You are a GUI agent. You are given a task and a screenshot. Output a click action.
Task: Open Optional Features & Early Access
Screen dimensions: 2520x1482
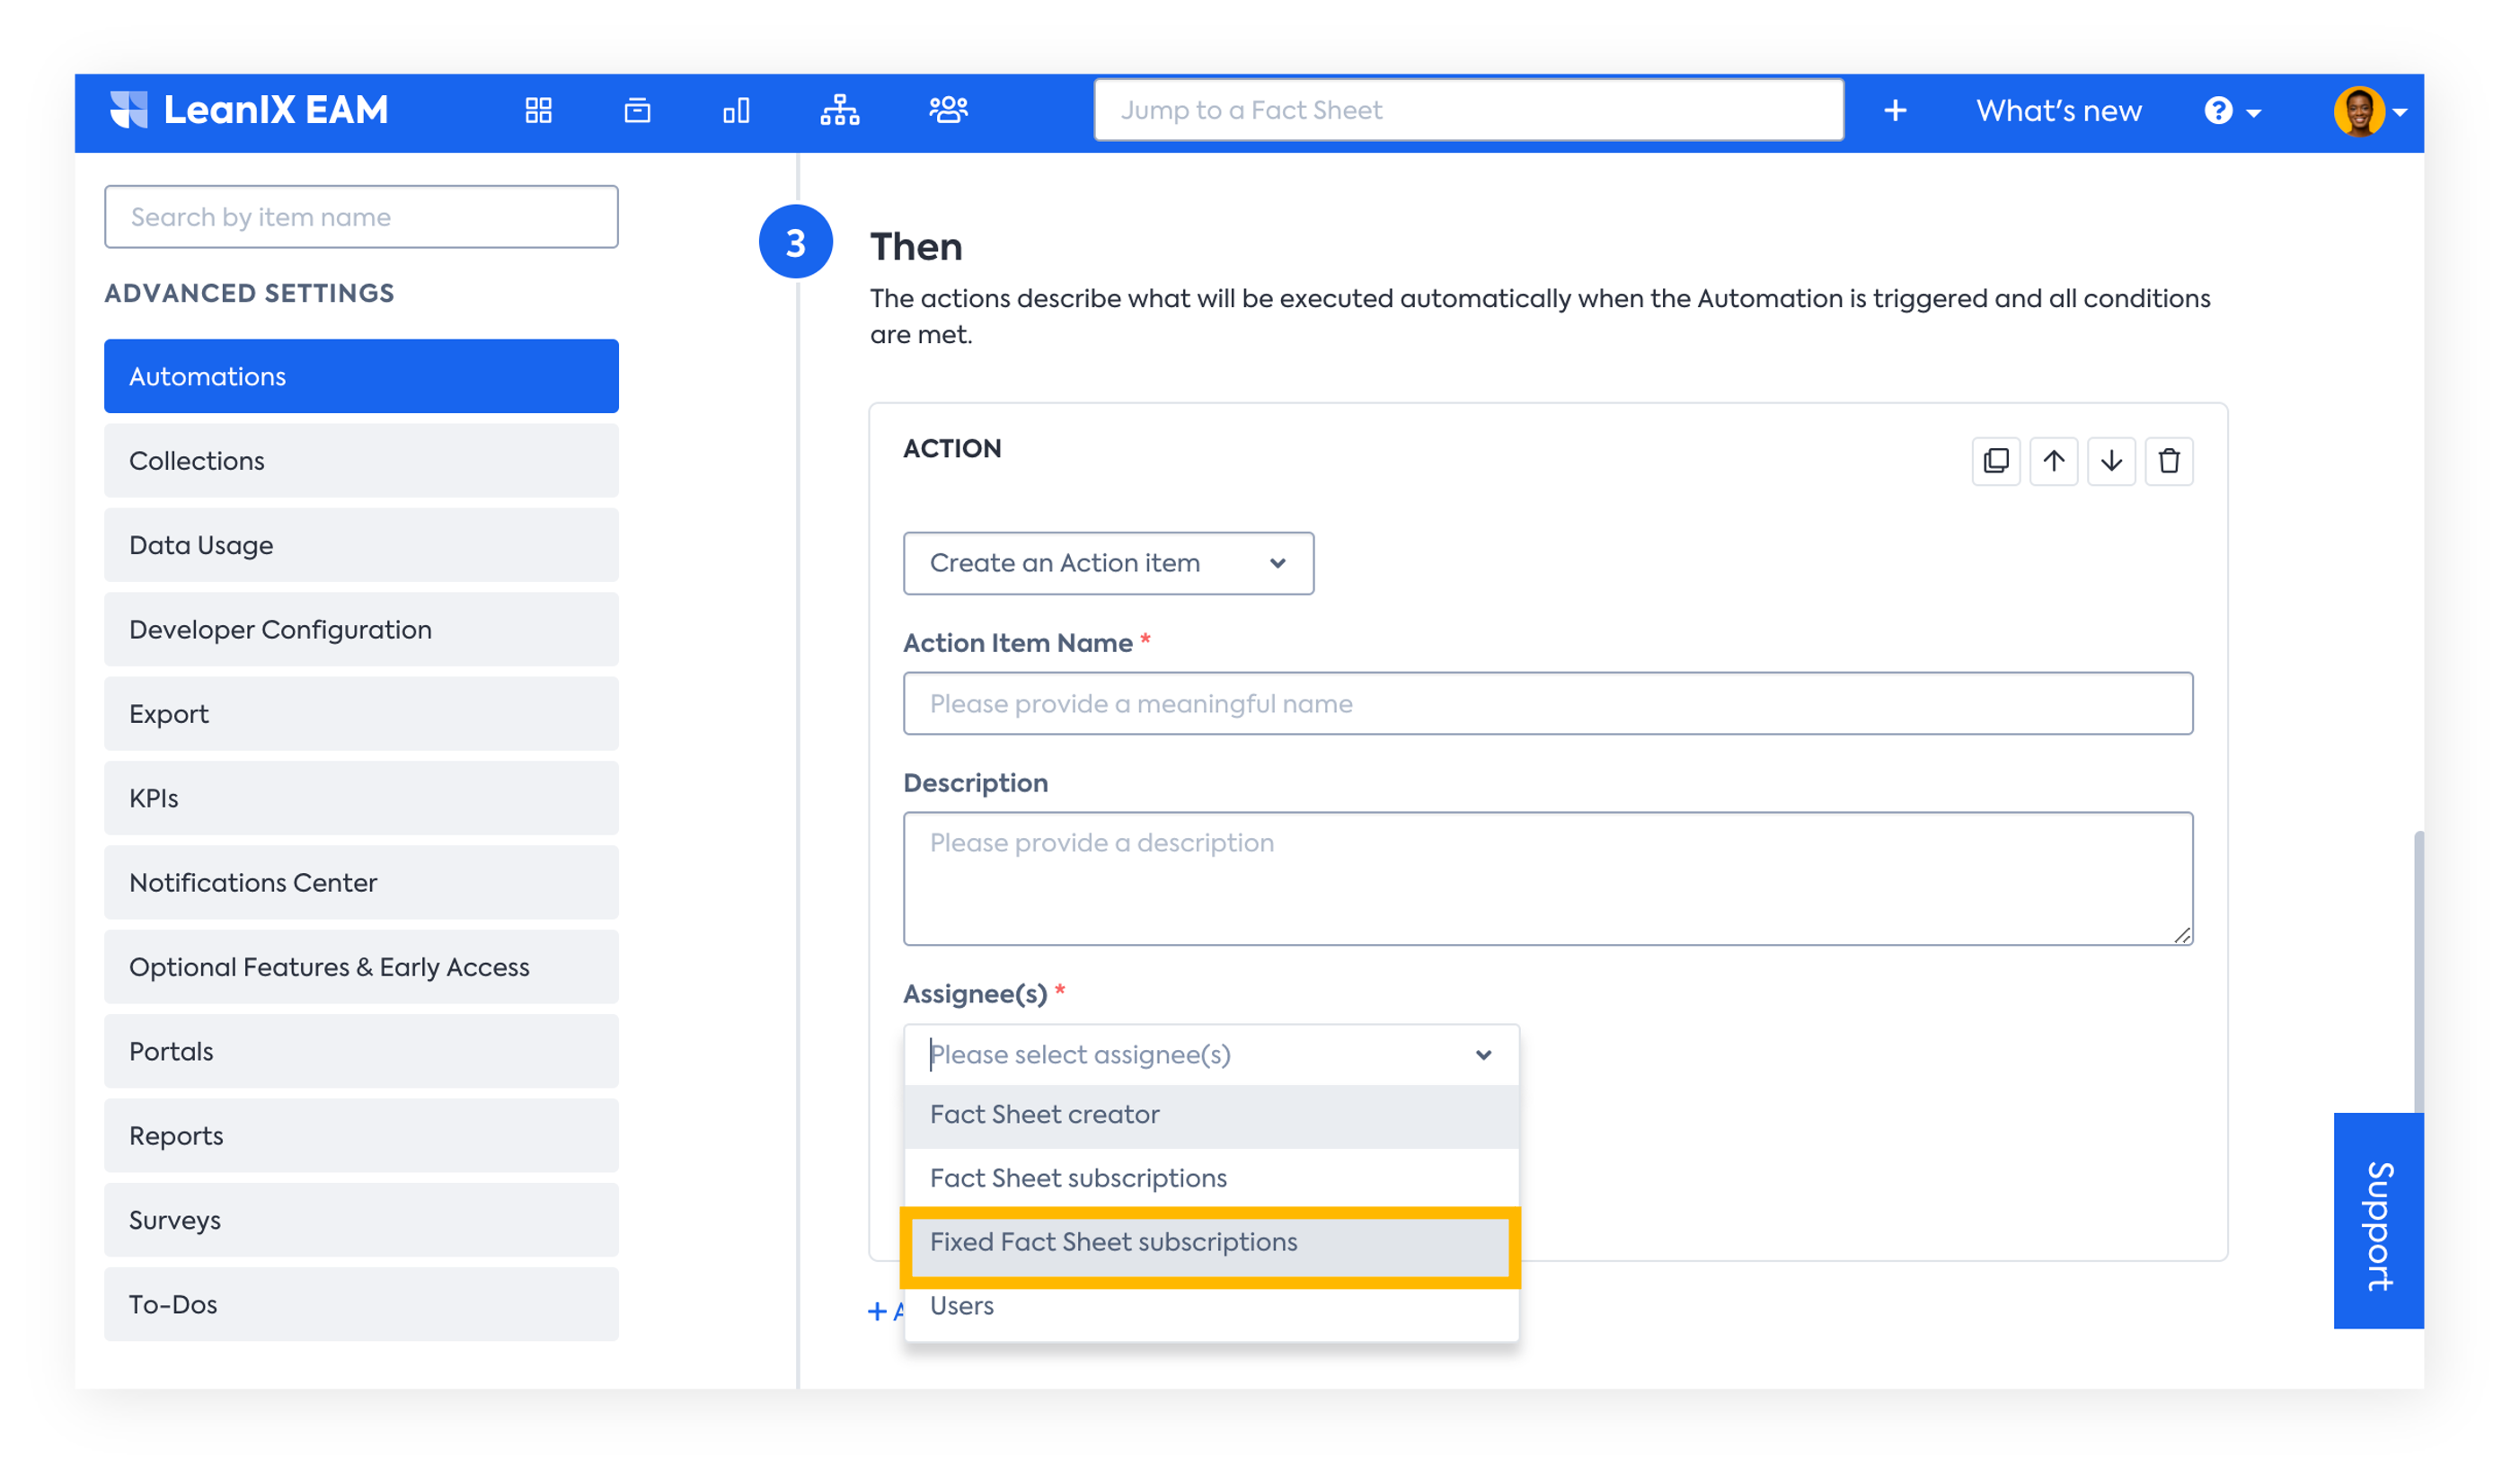(361, 967)
